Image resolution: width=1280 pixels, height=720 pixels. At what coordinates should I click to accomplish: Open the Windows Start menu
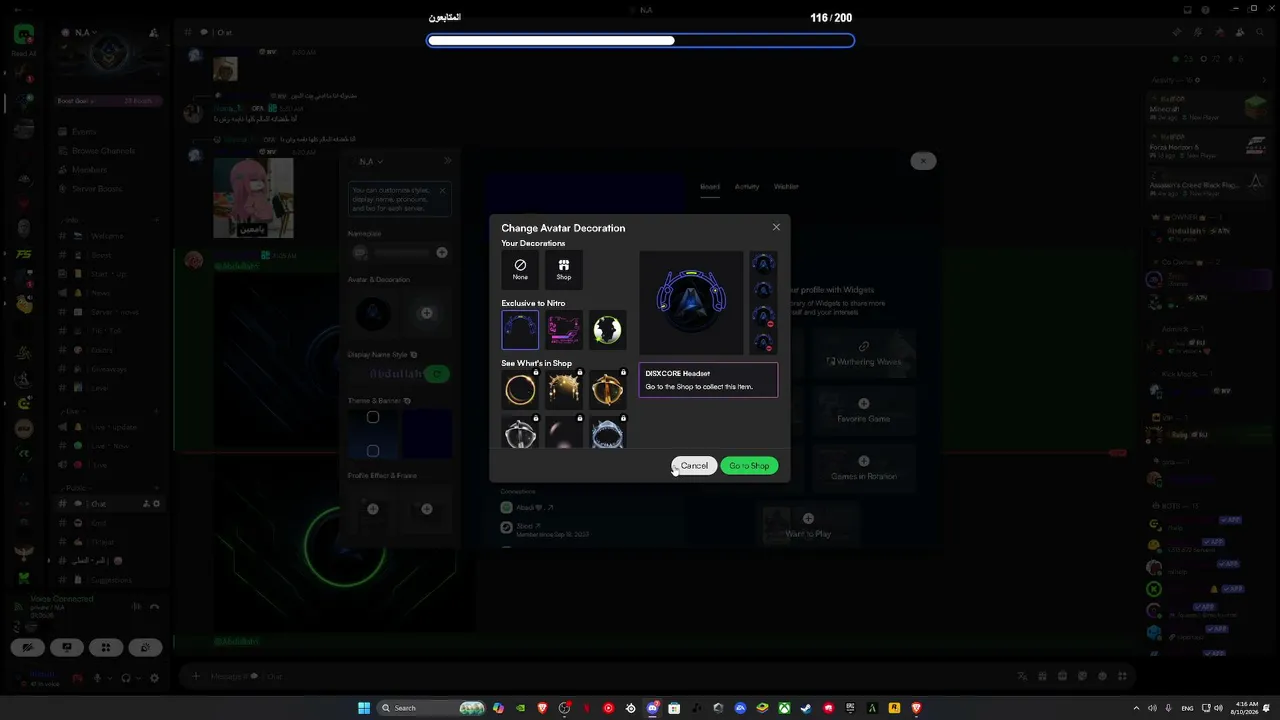click(x=364, y=708)
